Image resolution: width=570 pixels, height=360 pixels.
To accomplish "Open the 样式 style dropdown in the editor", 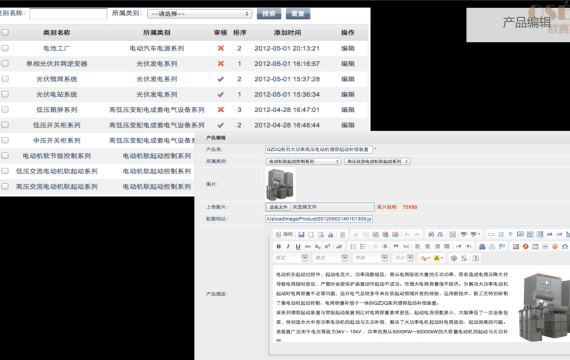I will [x=292, y=258].
